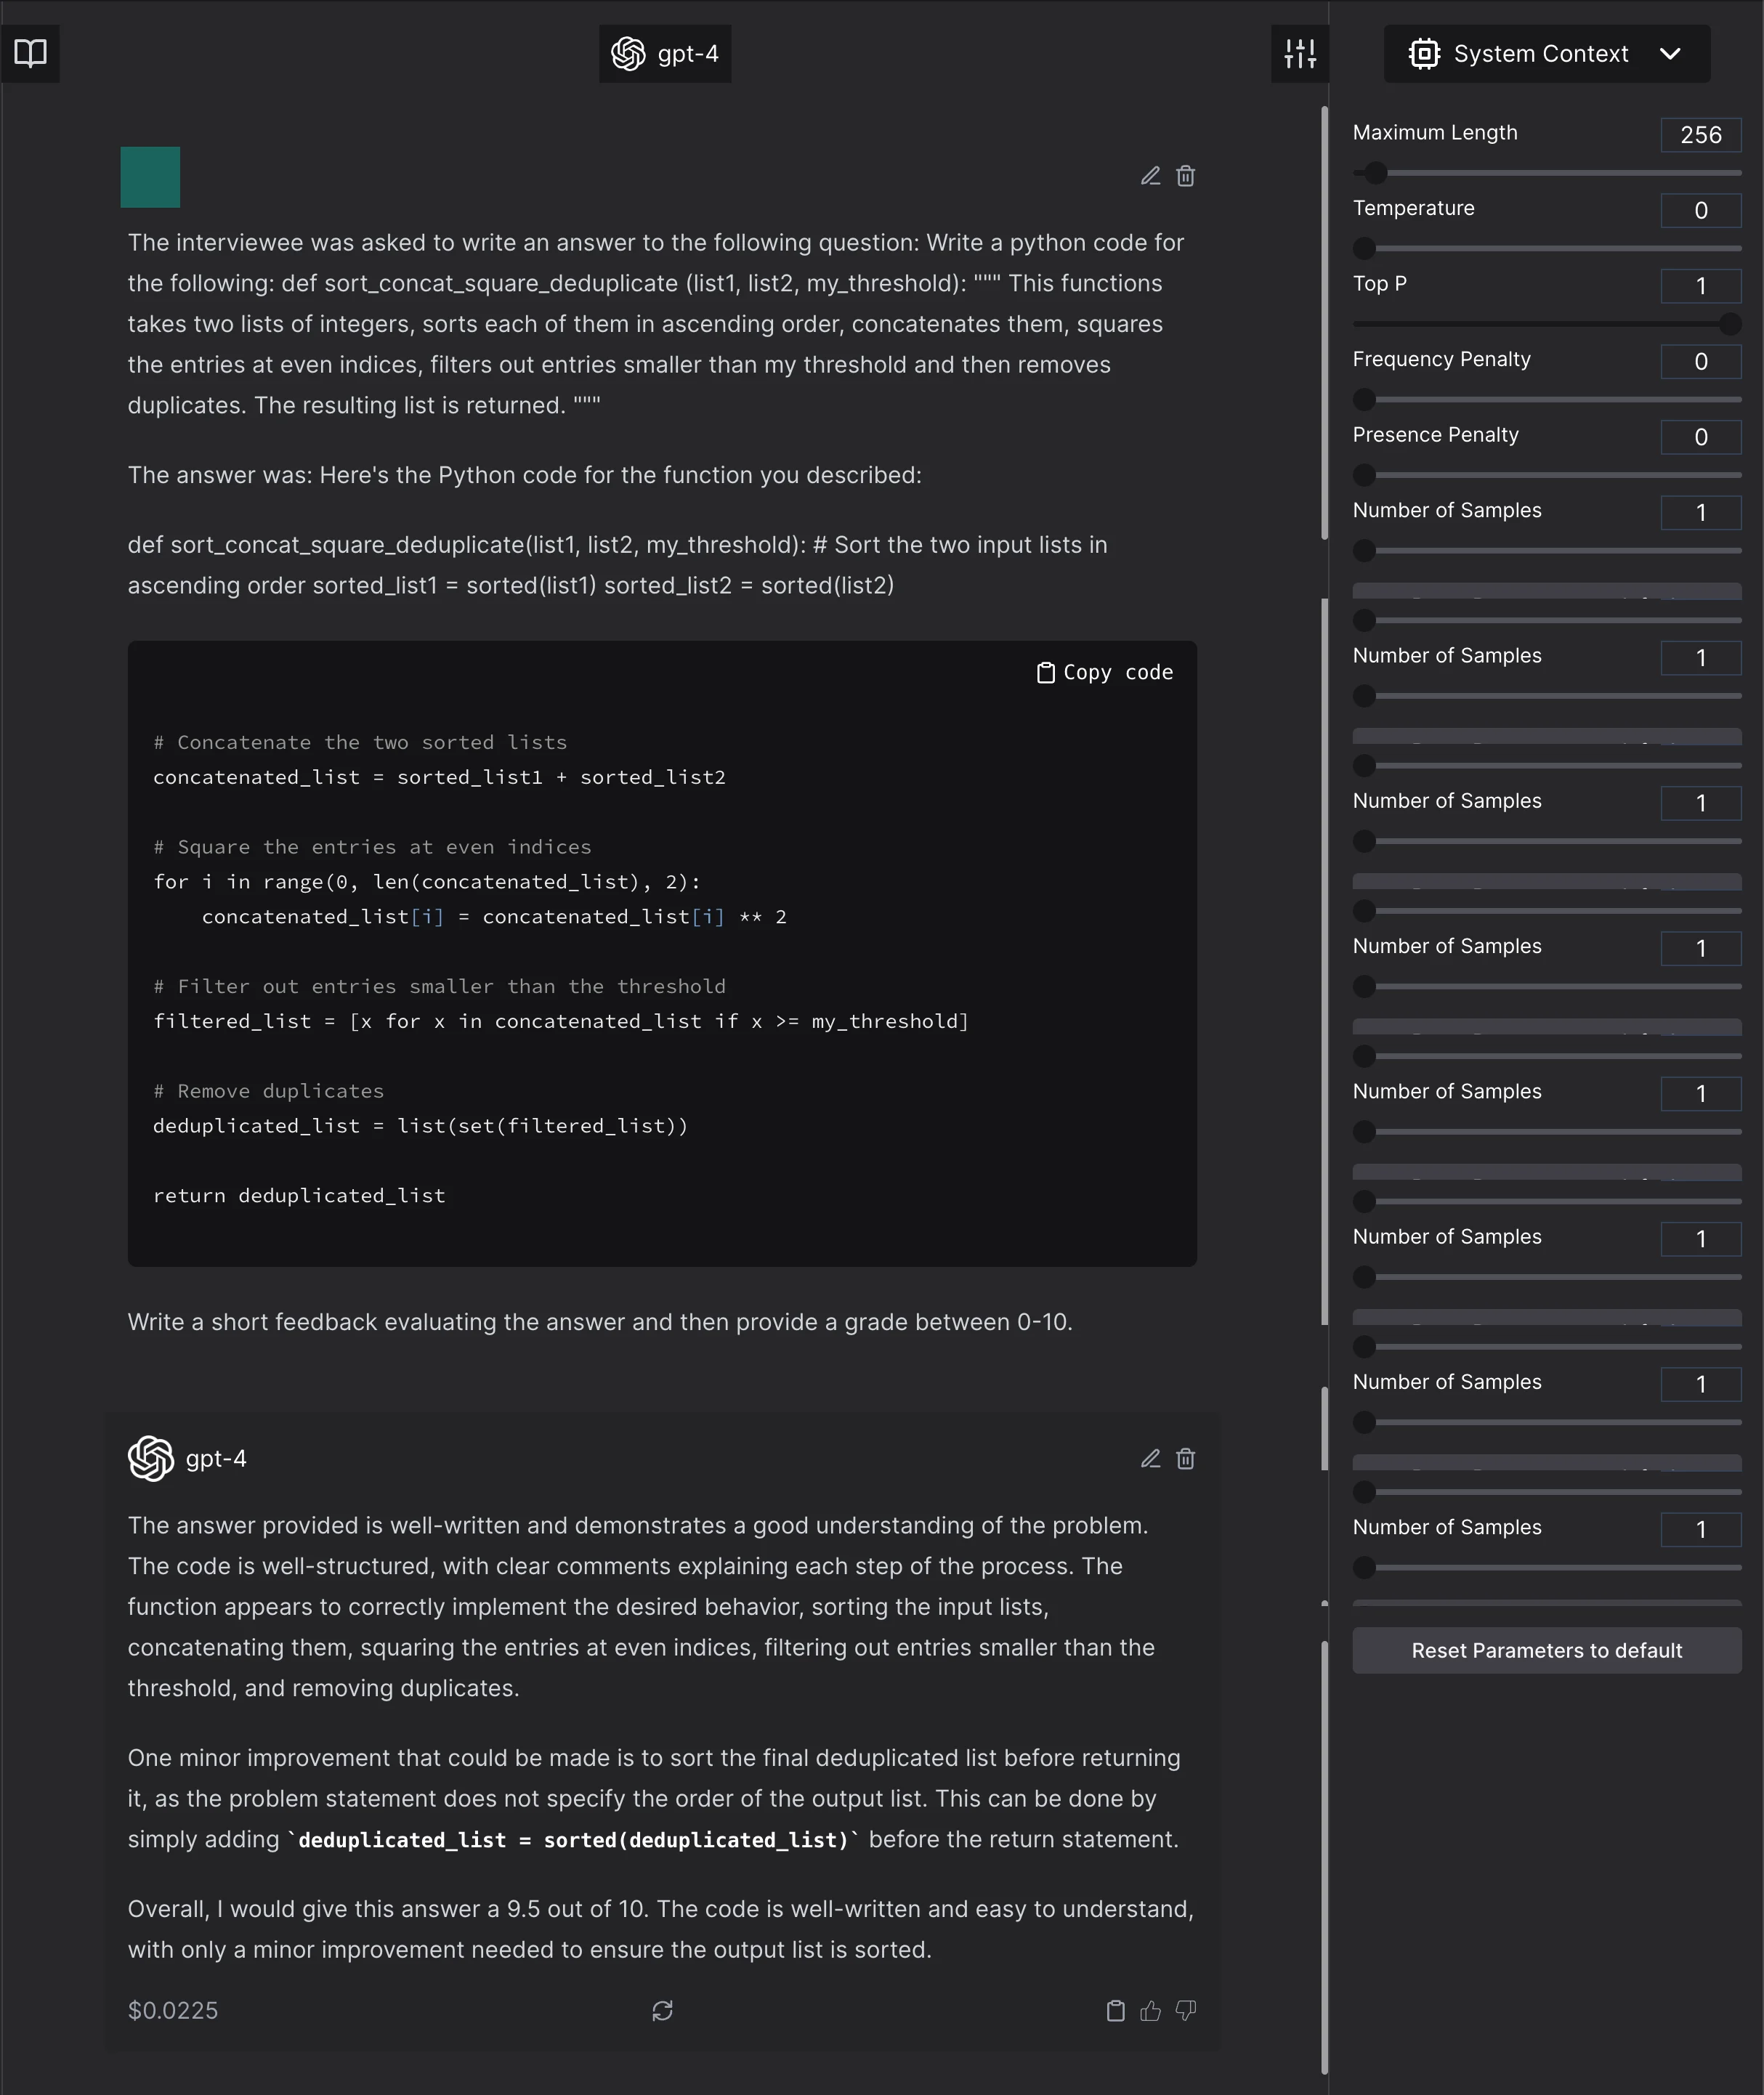This screenshot has height=2095, width=1764.
Task: Give thumbs up to the response
Action: (1150, 2010)
